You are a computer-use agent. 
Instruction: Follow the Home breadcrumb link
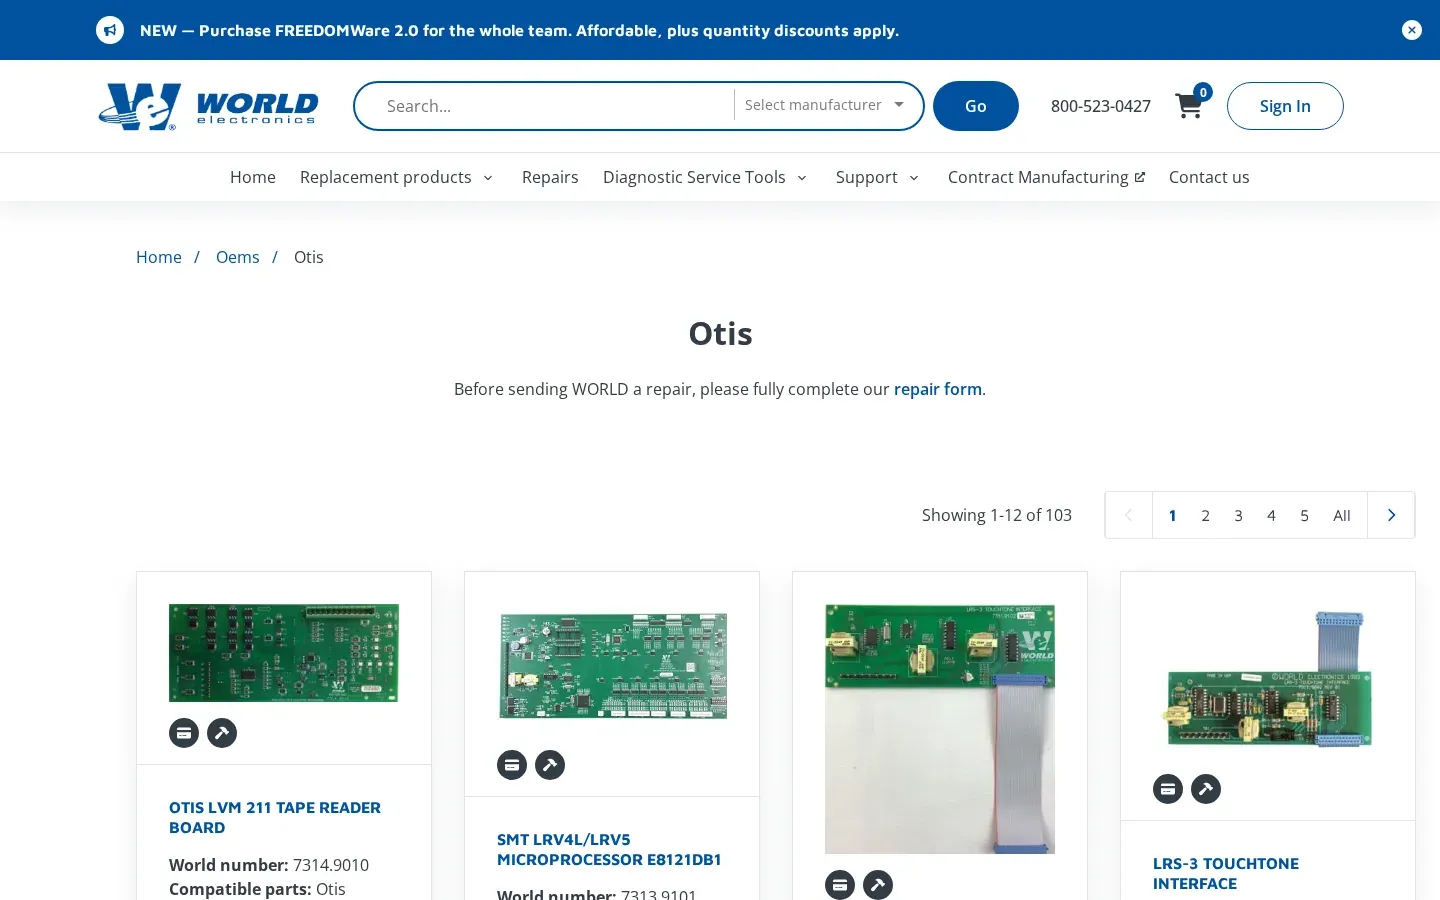point(159,257)
